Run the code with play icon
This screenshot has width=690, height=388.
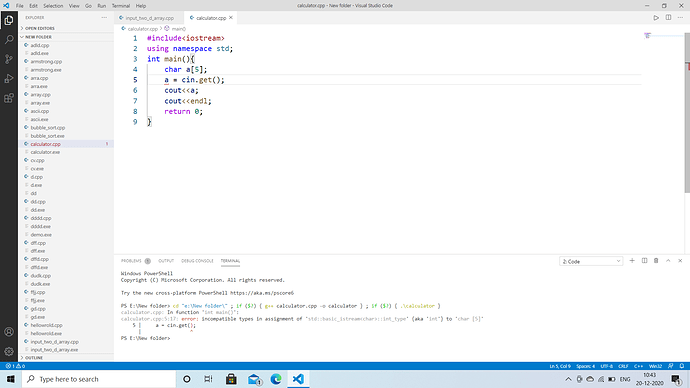(656, 18)
